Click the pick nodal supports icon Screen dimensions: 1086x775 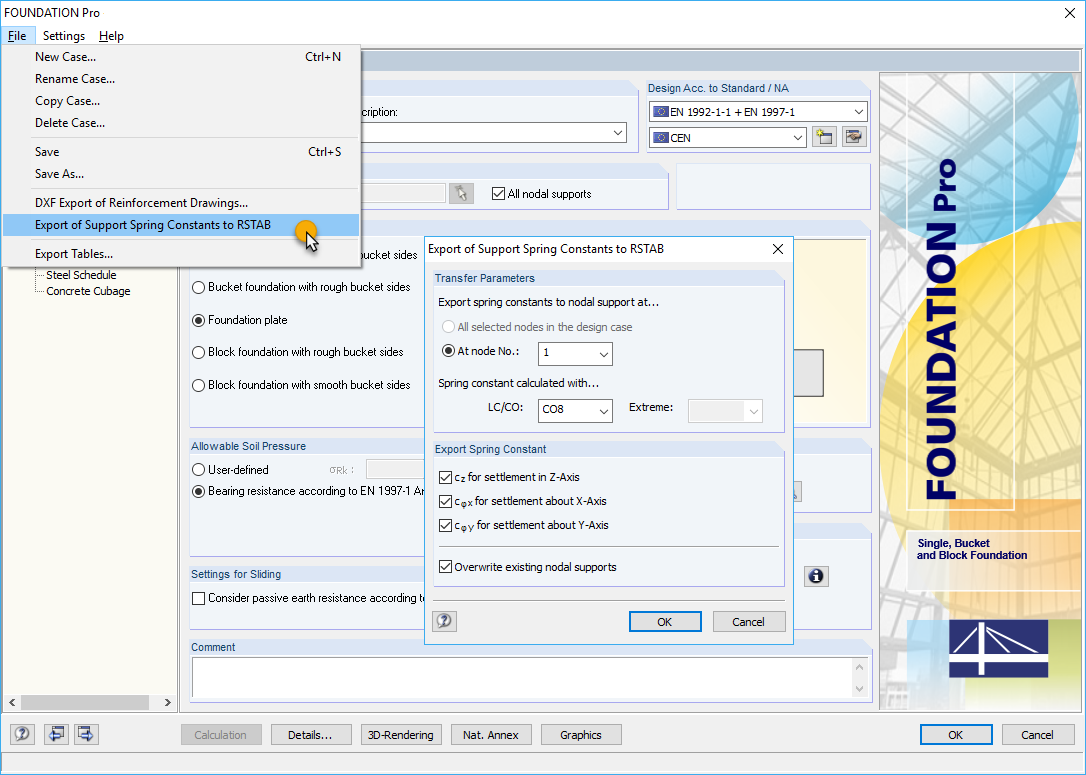click(x=461, y=194)
